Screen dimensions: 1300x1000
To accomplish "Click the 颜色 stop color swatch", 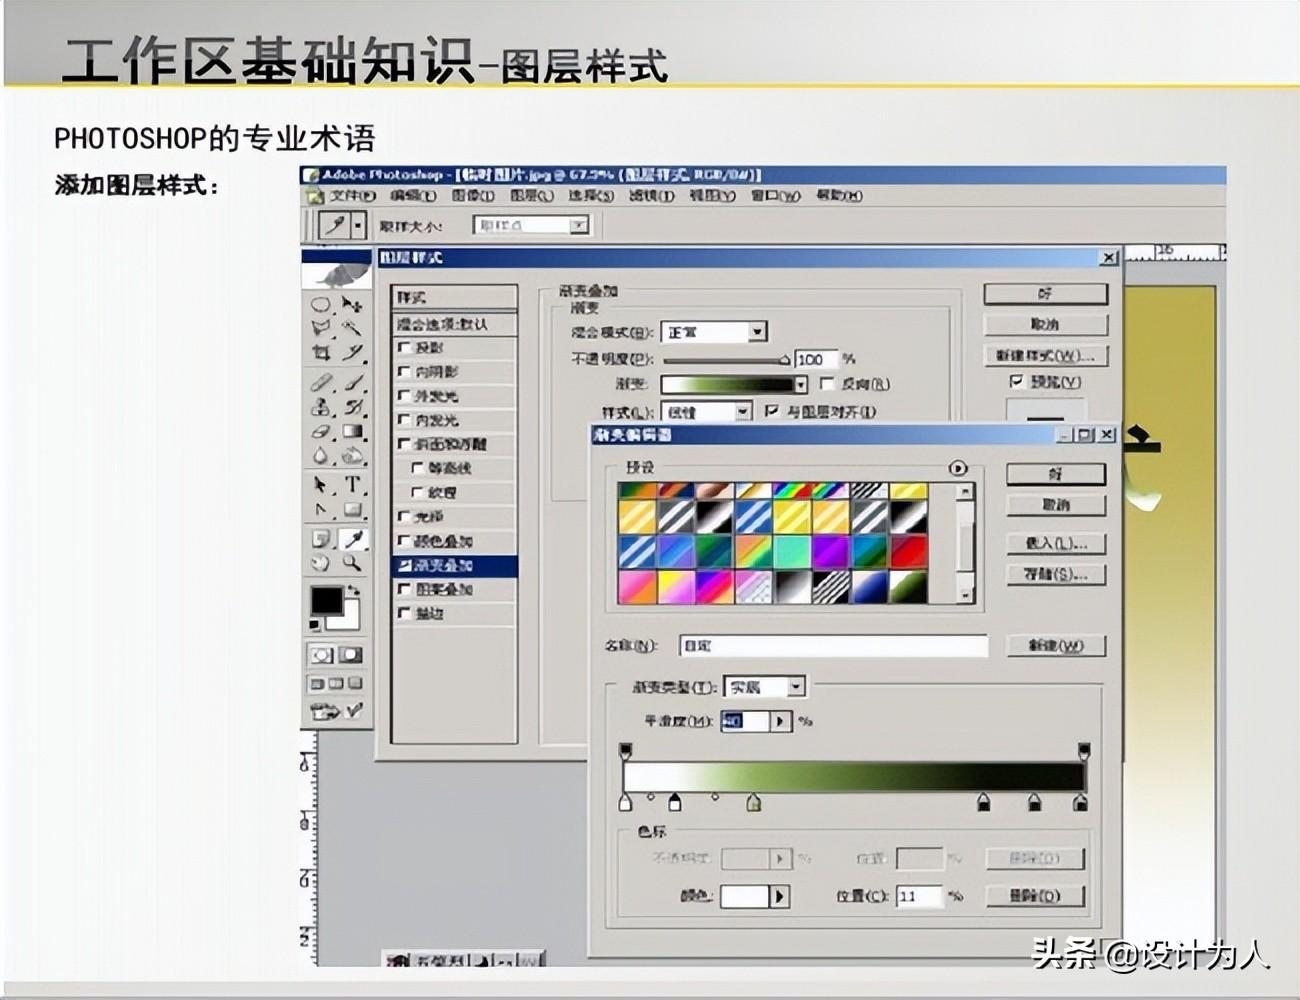I will click(745, 896).
